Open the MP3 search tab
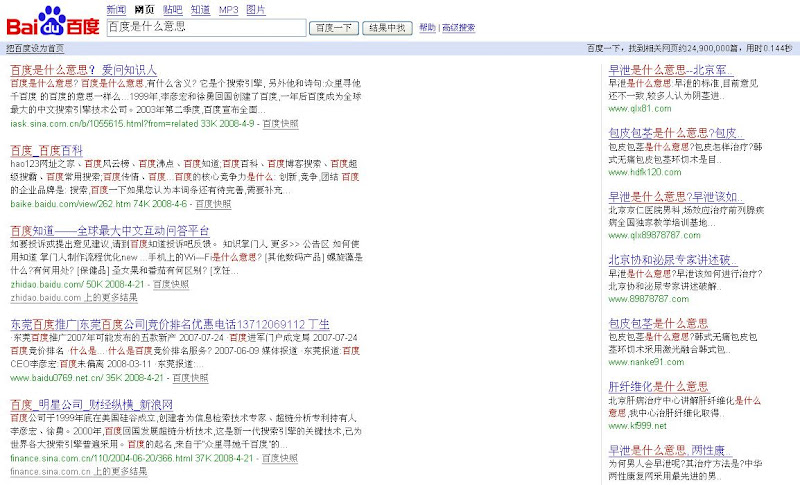 [229, 10]
